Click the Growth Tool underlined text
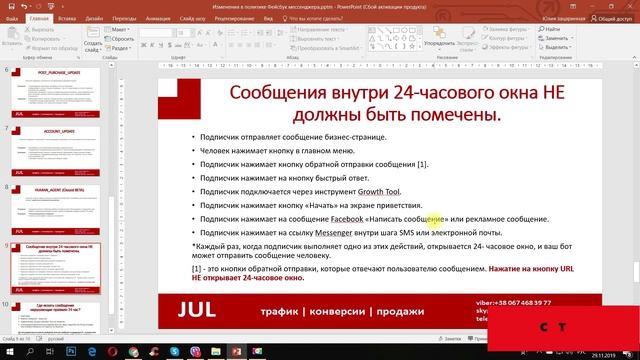The width and height of the screenshot is (640, 360). click(379, 192)
